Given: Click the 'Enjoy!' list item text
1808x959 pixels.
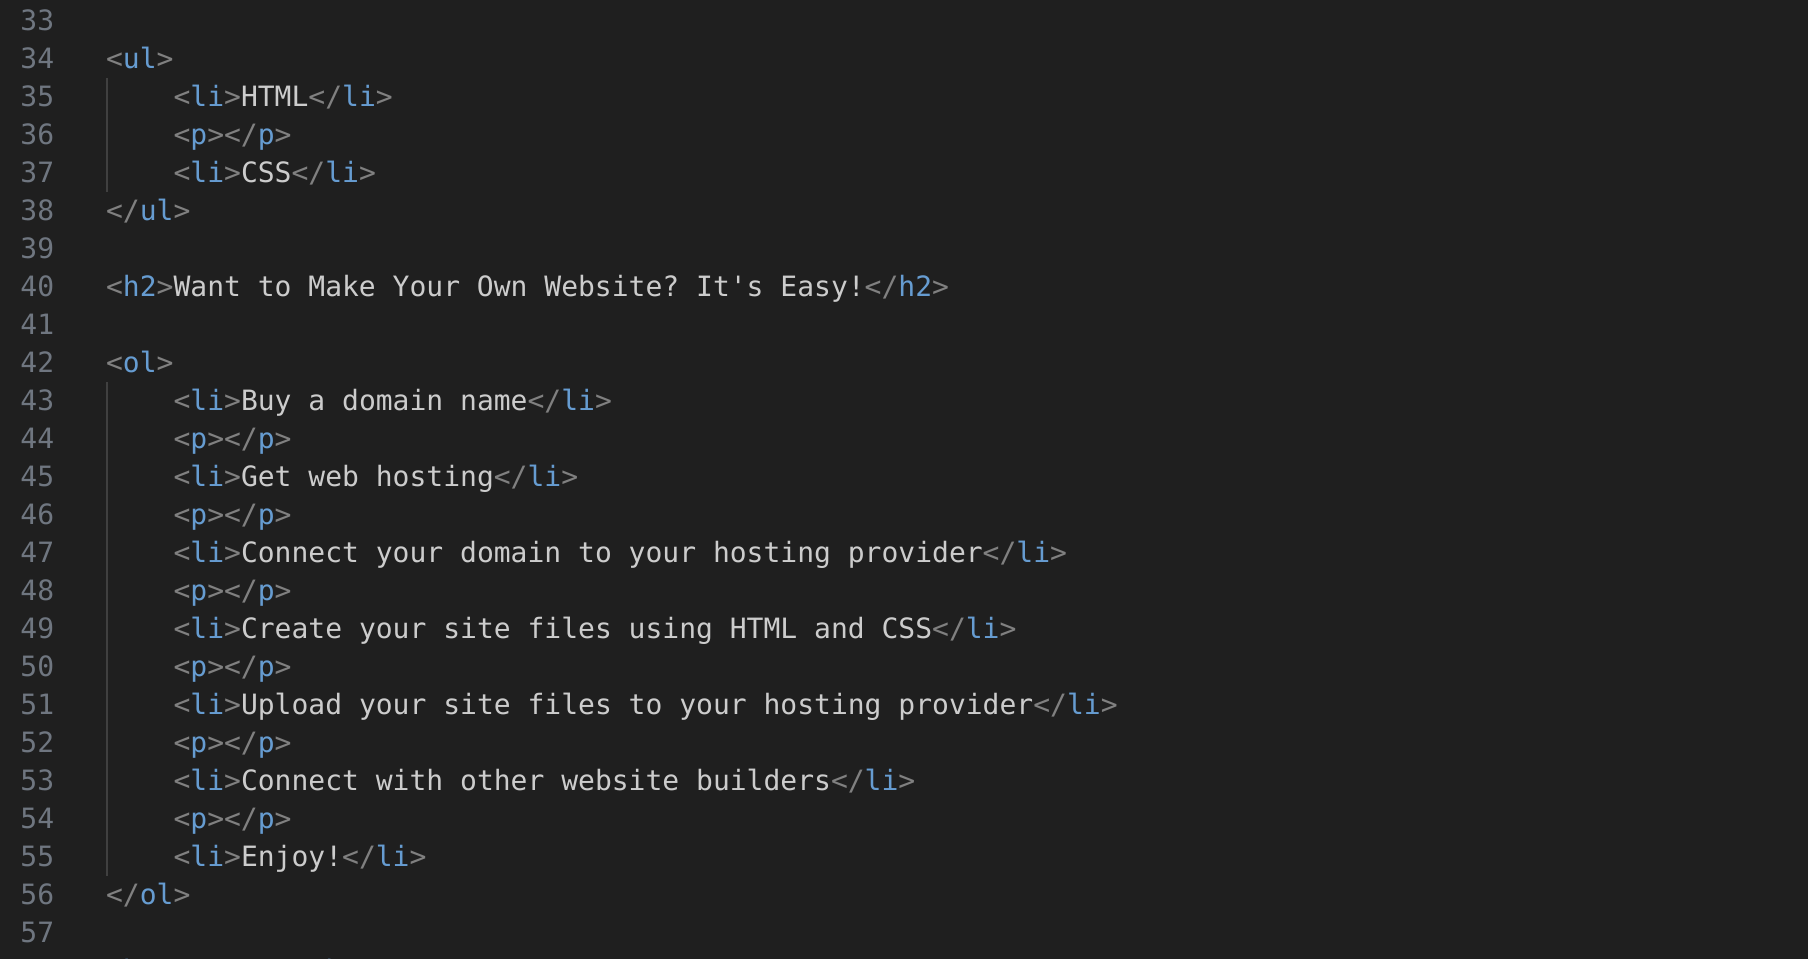Looking at the screenshot, I should point(291,856).
